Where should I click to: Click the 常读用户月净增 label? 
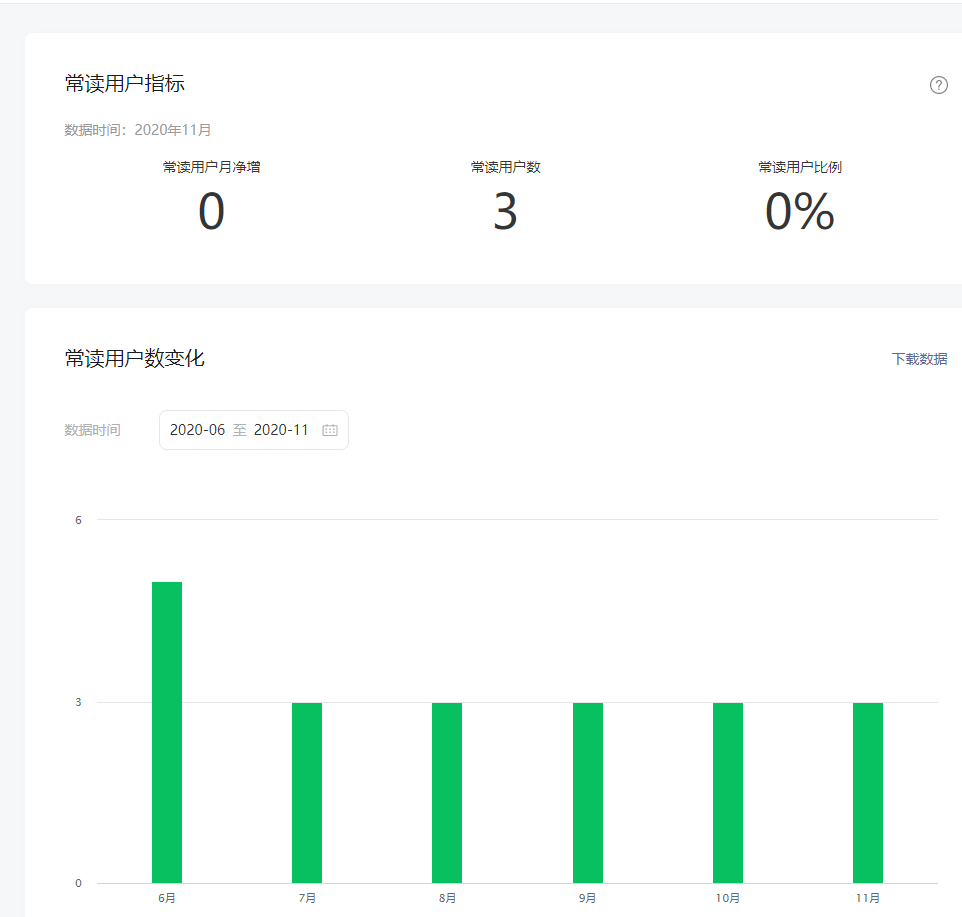pos(211,167)
